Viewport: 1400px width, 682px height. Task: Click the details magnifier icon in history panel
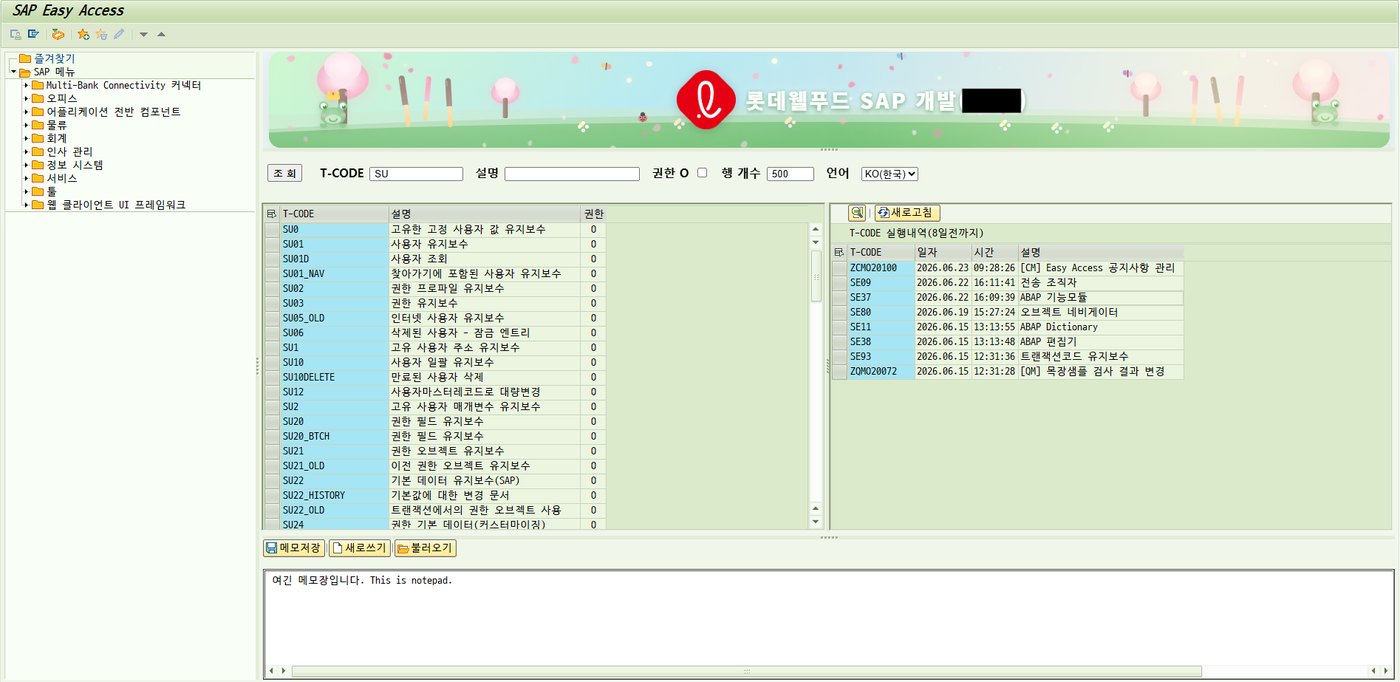[857, 213]
